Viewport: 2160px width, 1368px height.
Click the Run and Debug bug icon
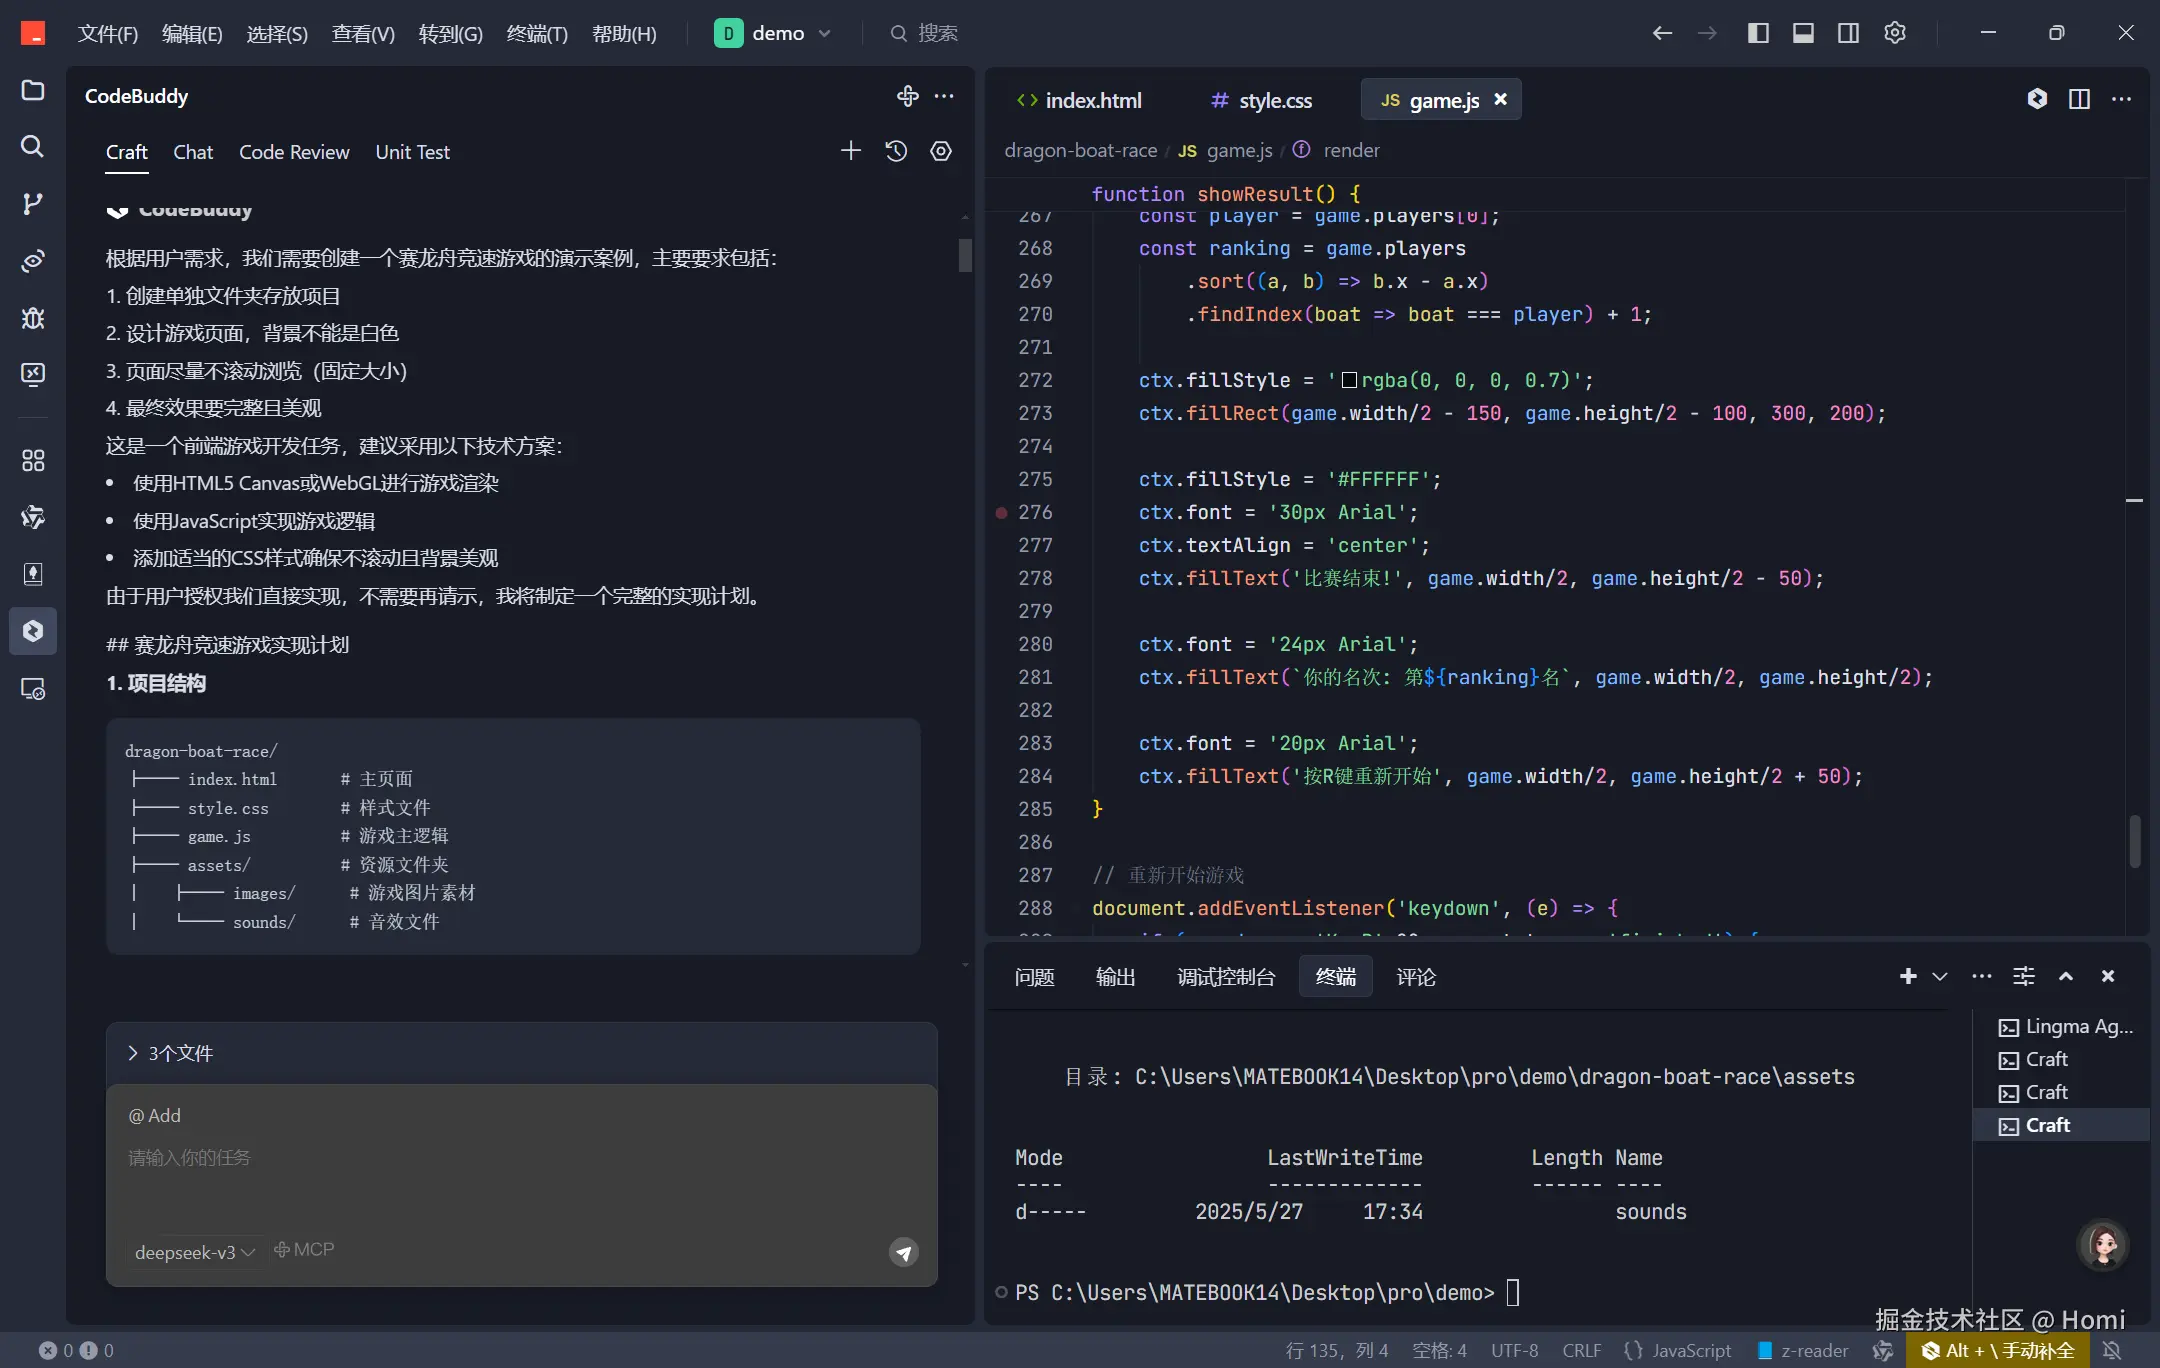coord(32,318)
